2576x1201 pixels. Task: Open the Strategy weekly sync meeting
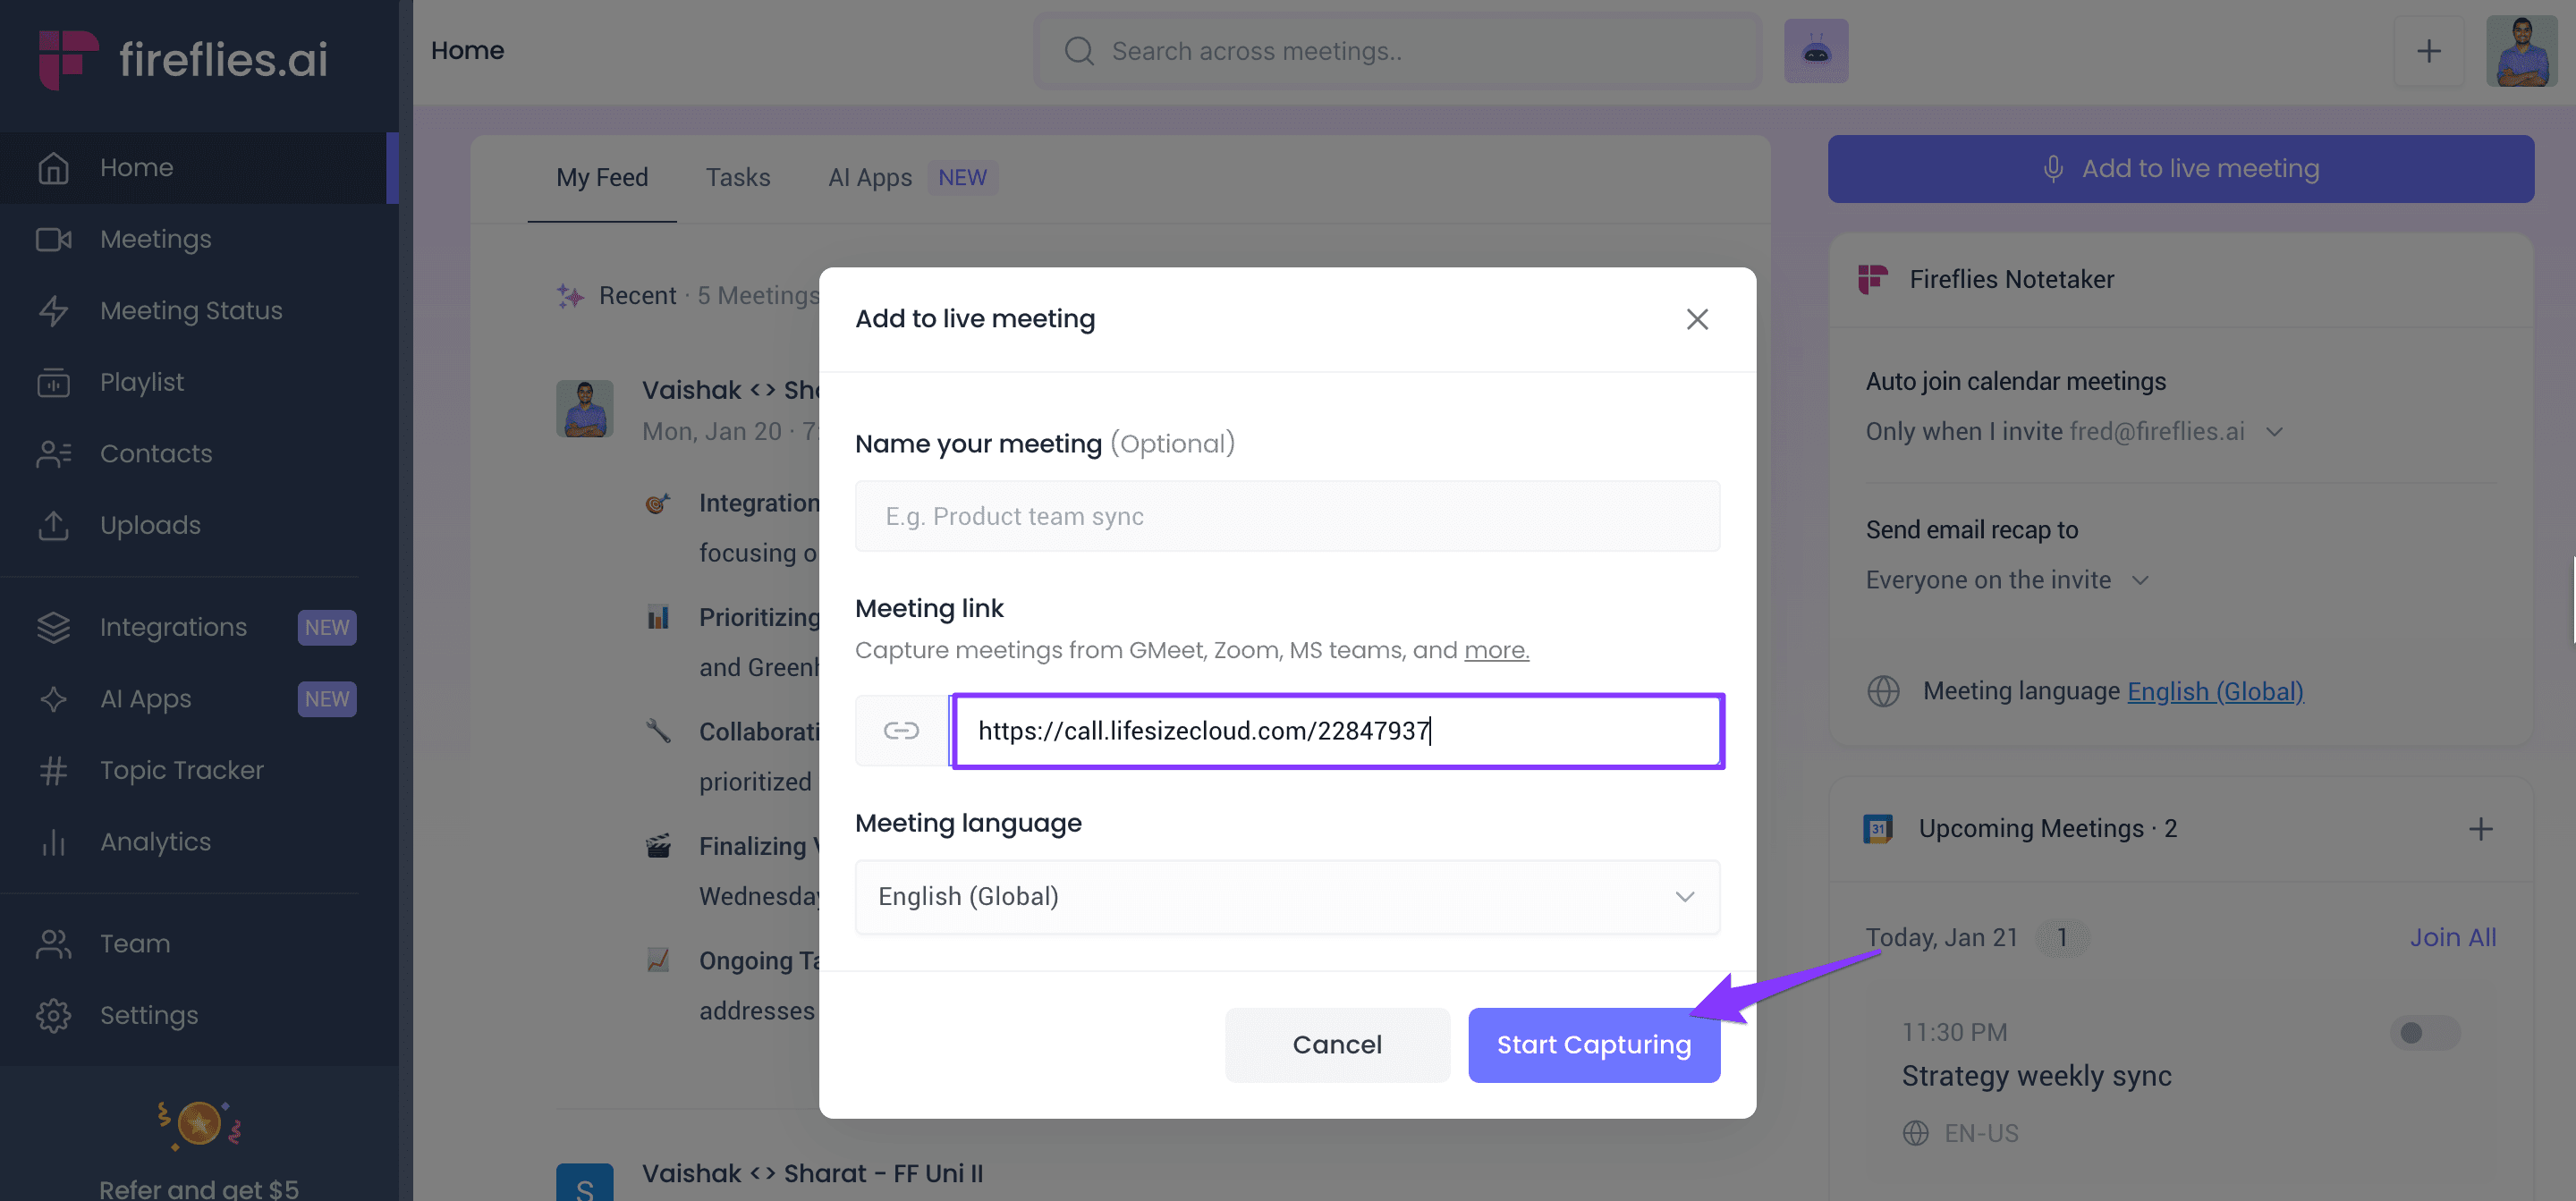[2036, 1076]
